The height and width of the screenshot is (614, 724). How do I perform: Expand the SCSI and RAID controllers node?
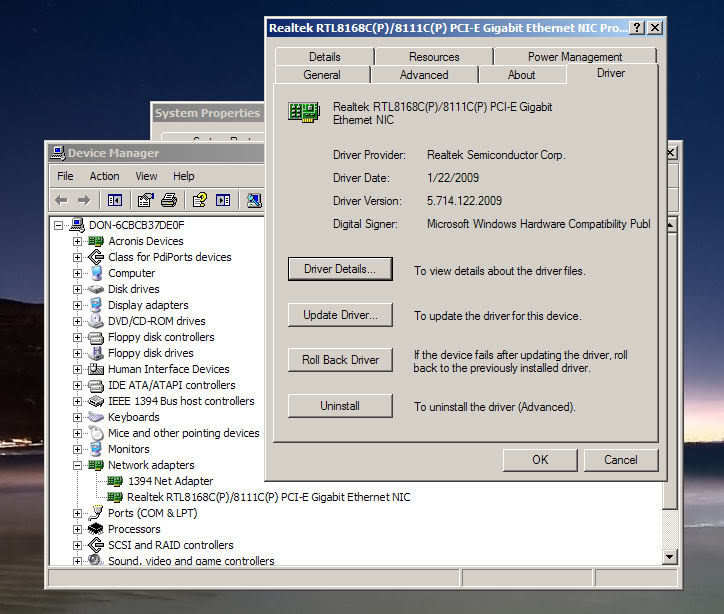click(77, 545)
